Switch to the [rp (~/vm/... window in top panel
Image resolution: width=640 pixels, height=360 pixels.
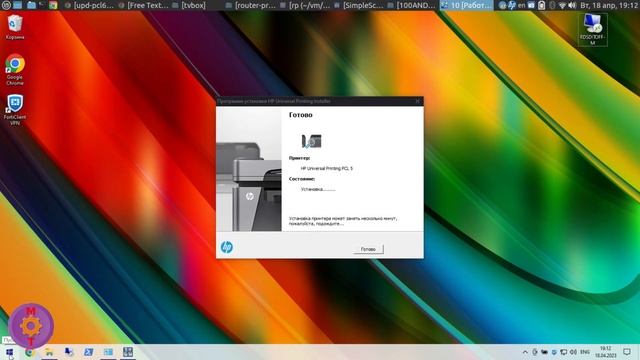pyautogui.click(x=305, y=5)
